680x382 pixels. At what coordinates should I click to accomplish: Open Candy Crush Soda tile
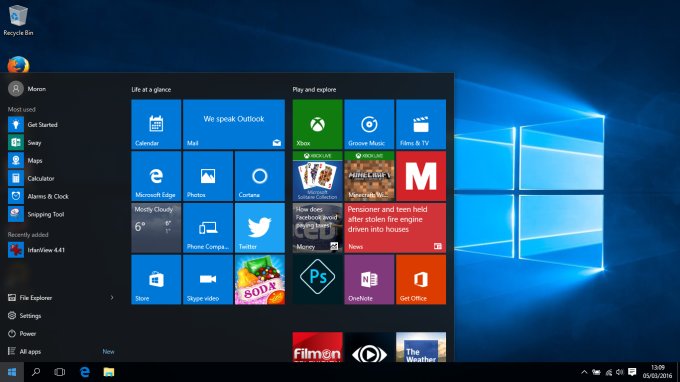click(259, 279)
